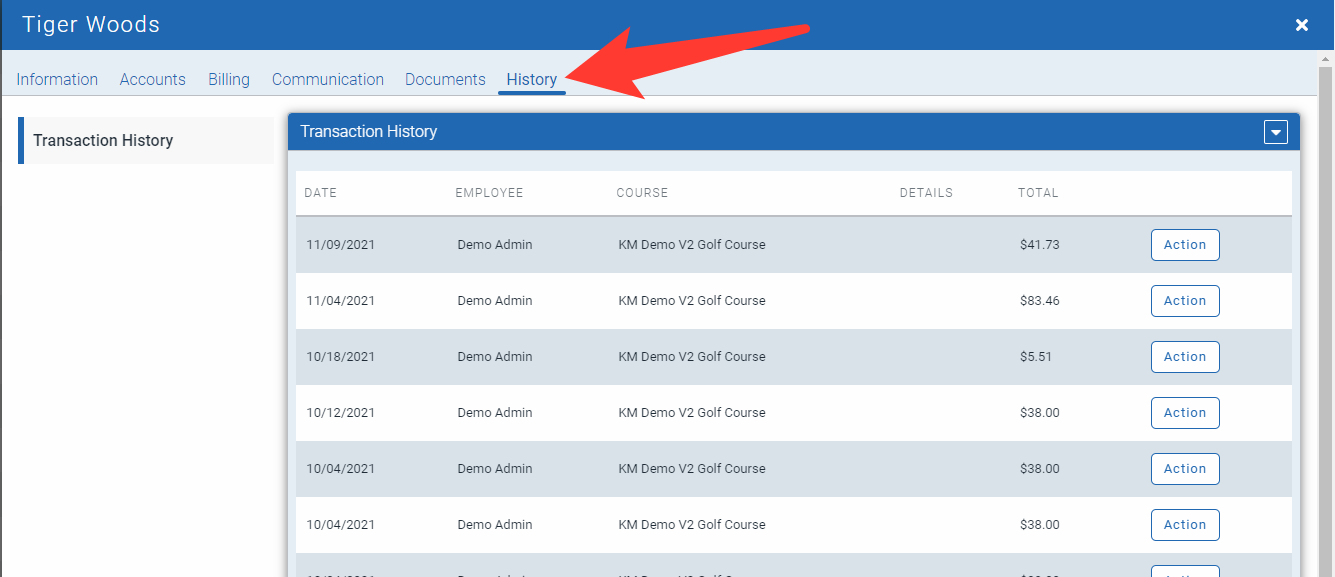1335x577 pixels.
Task: Open the Communication tab
Action: pos(328,80)
